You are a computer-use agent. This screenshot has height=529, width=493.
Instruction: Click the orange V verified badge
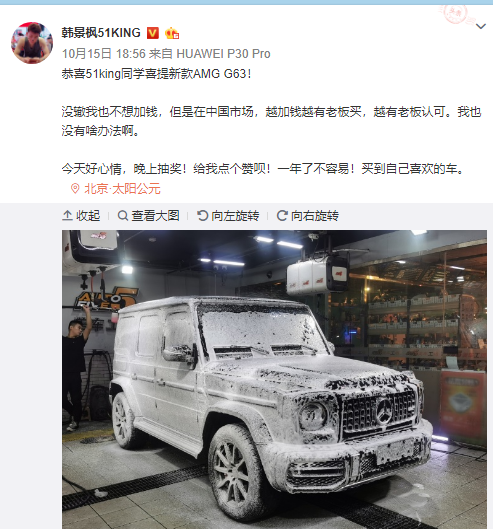pyautogui.click(x=153, y=33)
